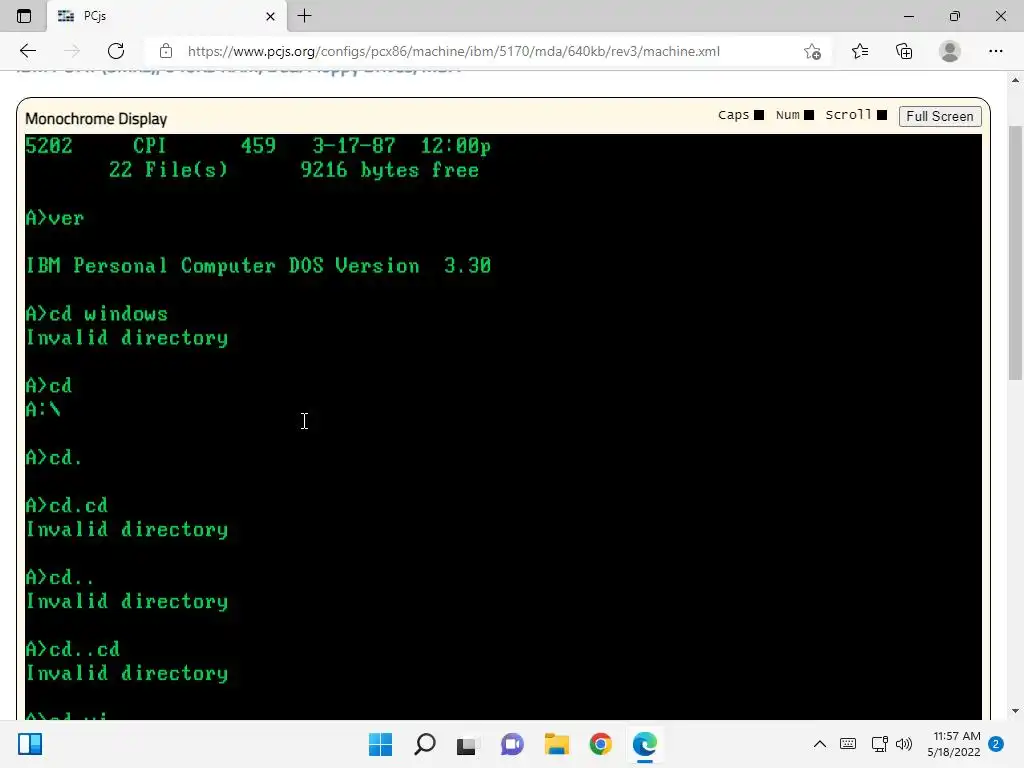Show hidden system tray icons

pos(820,744)
